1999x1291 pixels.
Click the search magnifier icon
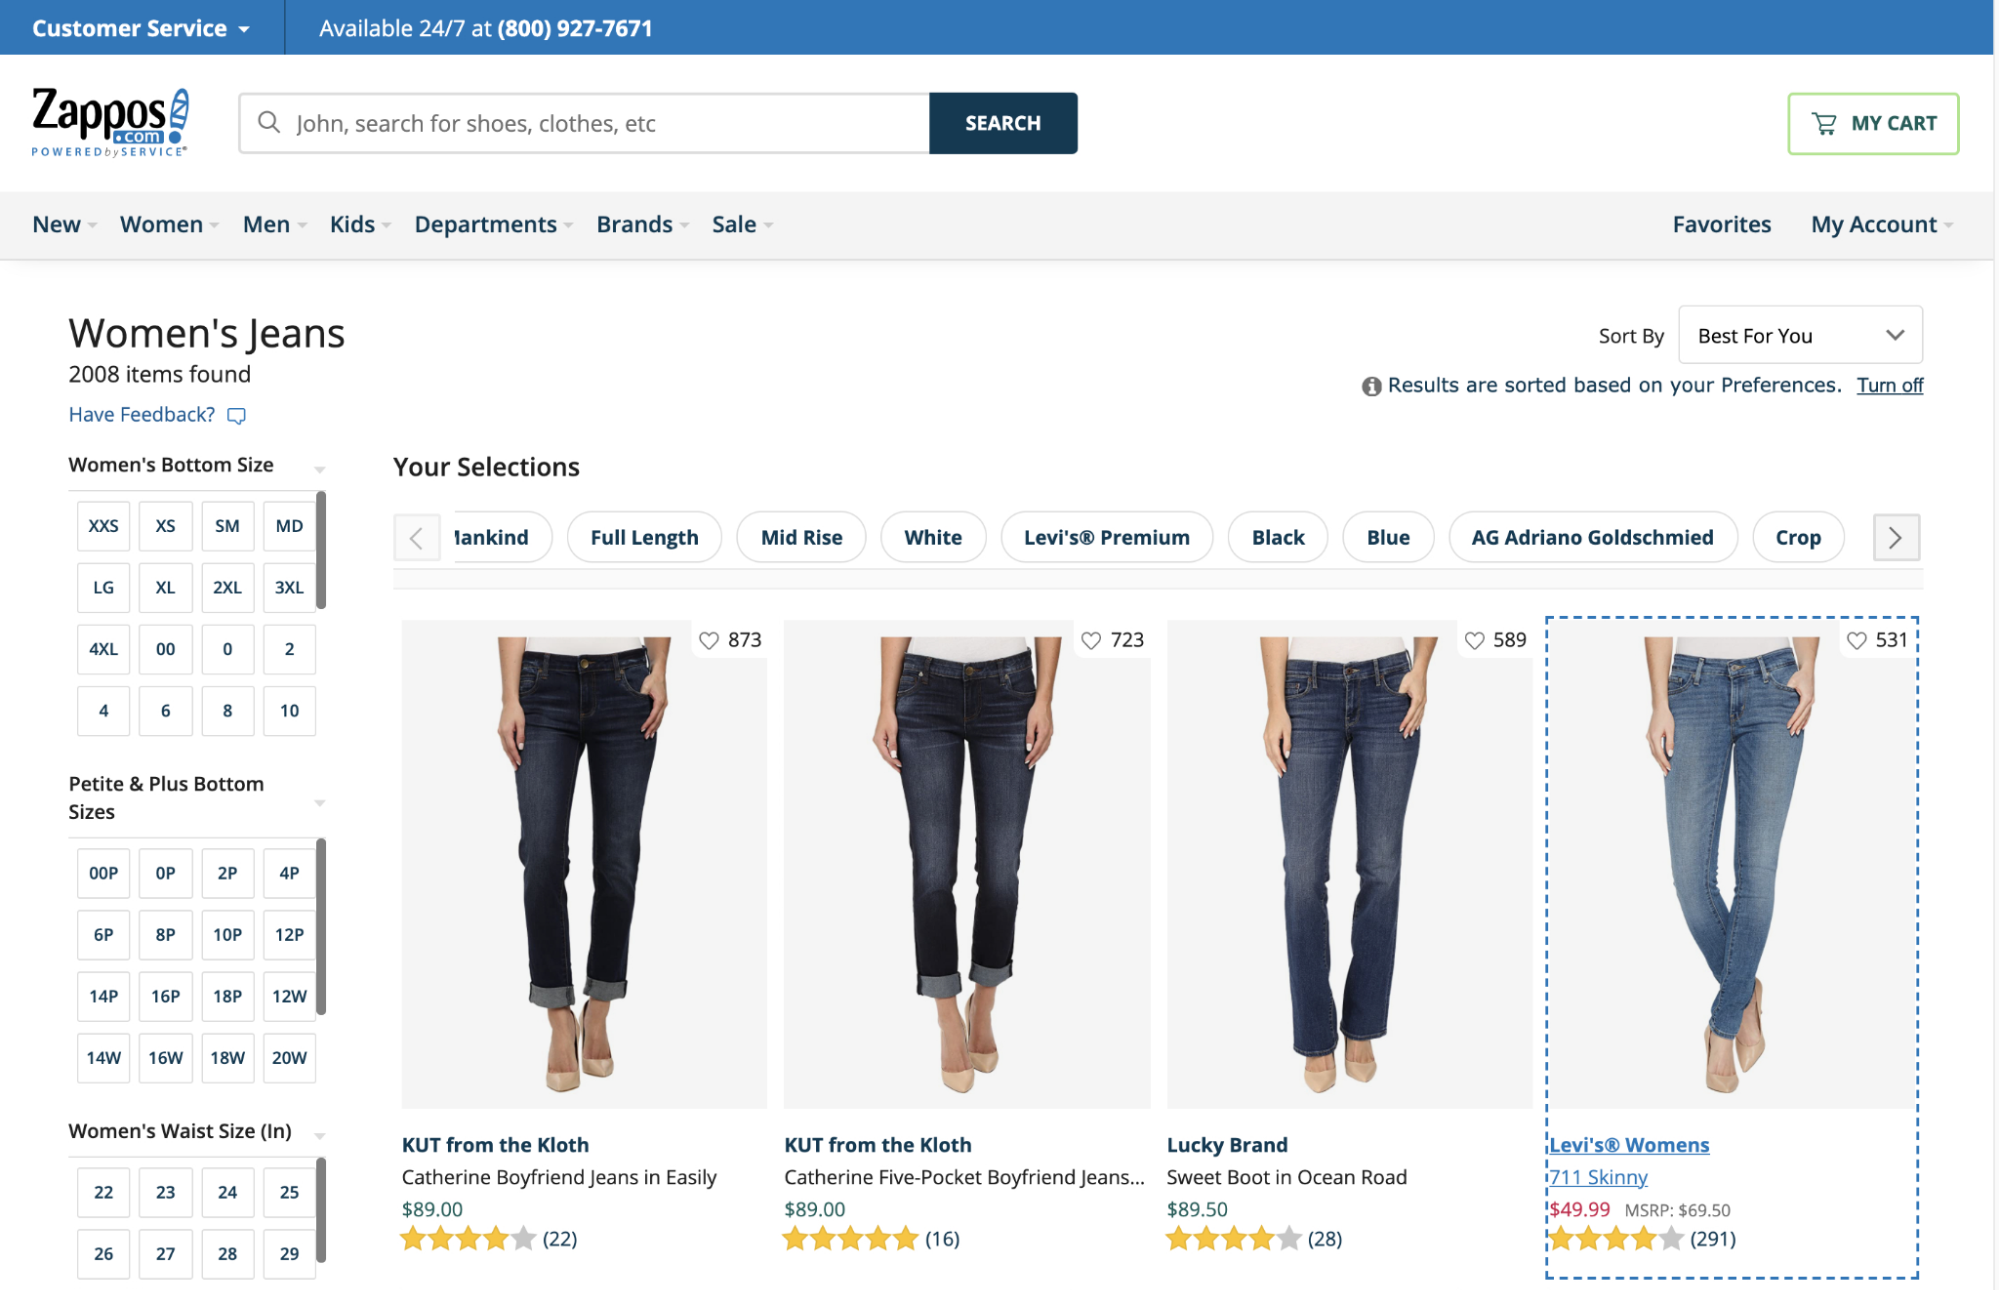pos(268,122)
